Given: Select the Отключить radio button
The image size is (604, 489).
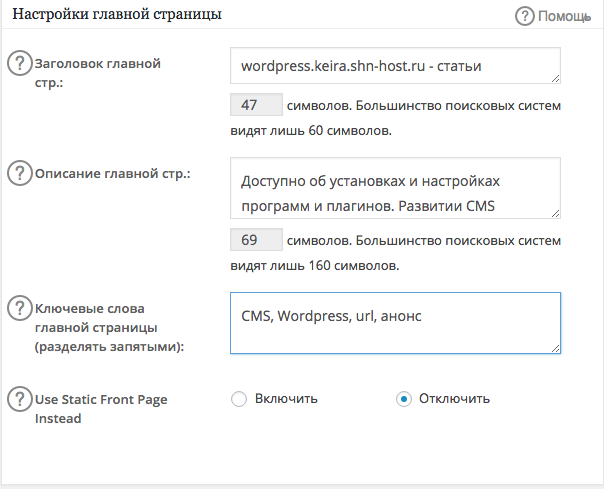Looking at the screenshot, I should [404, 399].
